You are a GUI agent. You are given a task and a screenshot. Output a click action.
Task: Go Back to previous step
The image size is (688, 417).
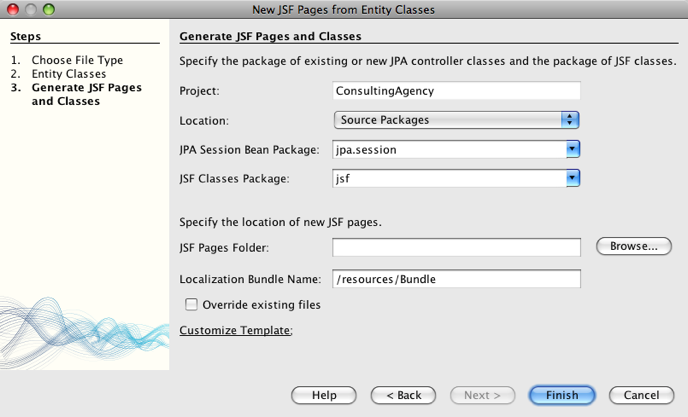point(404,395)
